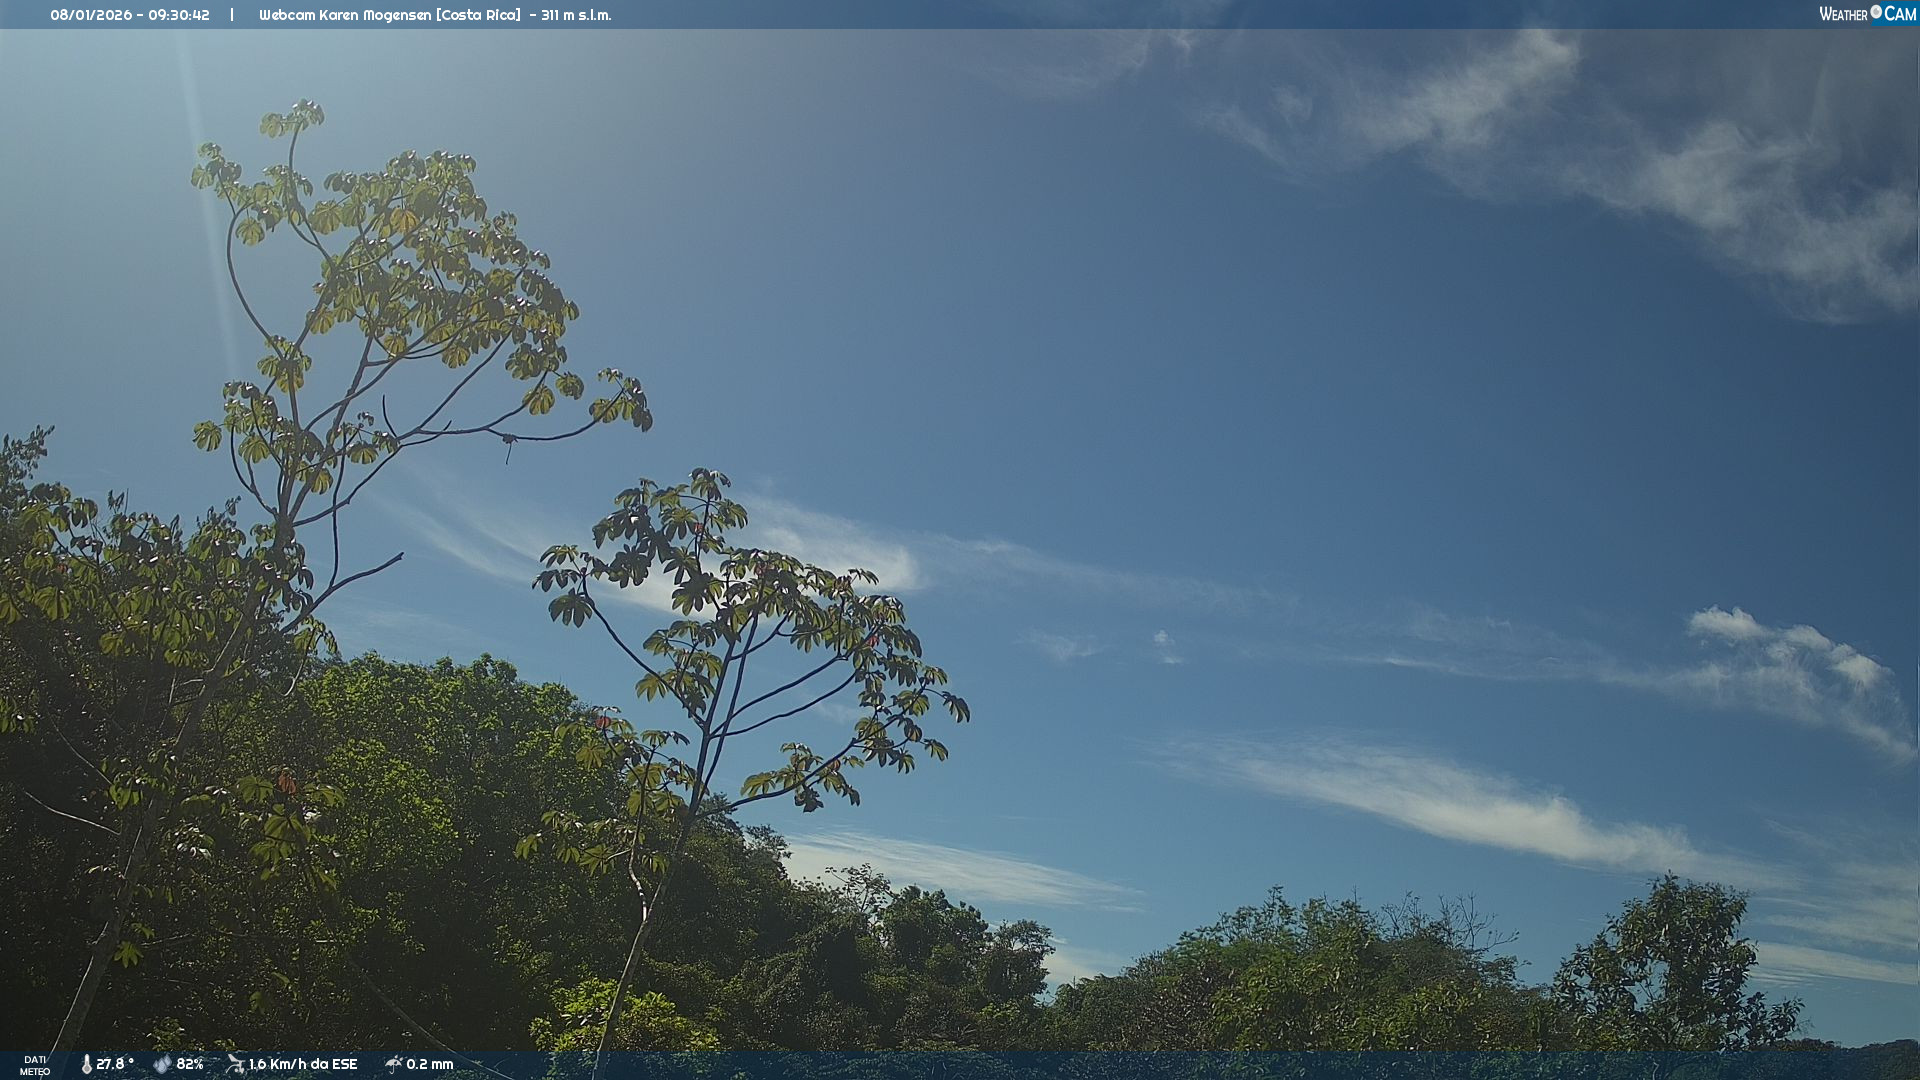
Task: Click the wind anemometer icon
Action: coord(235,1064)
